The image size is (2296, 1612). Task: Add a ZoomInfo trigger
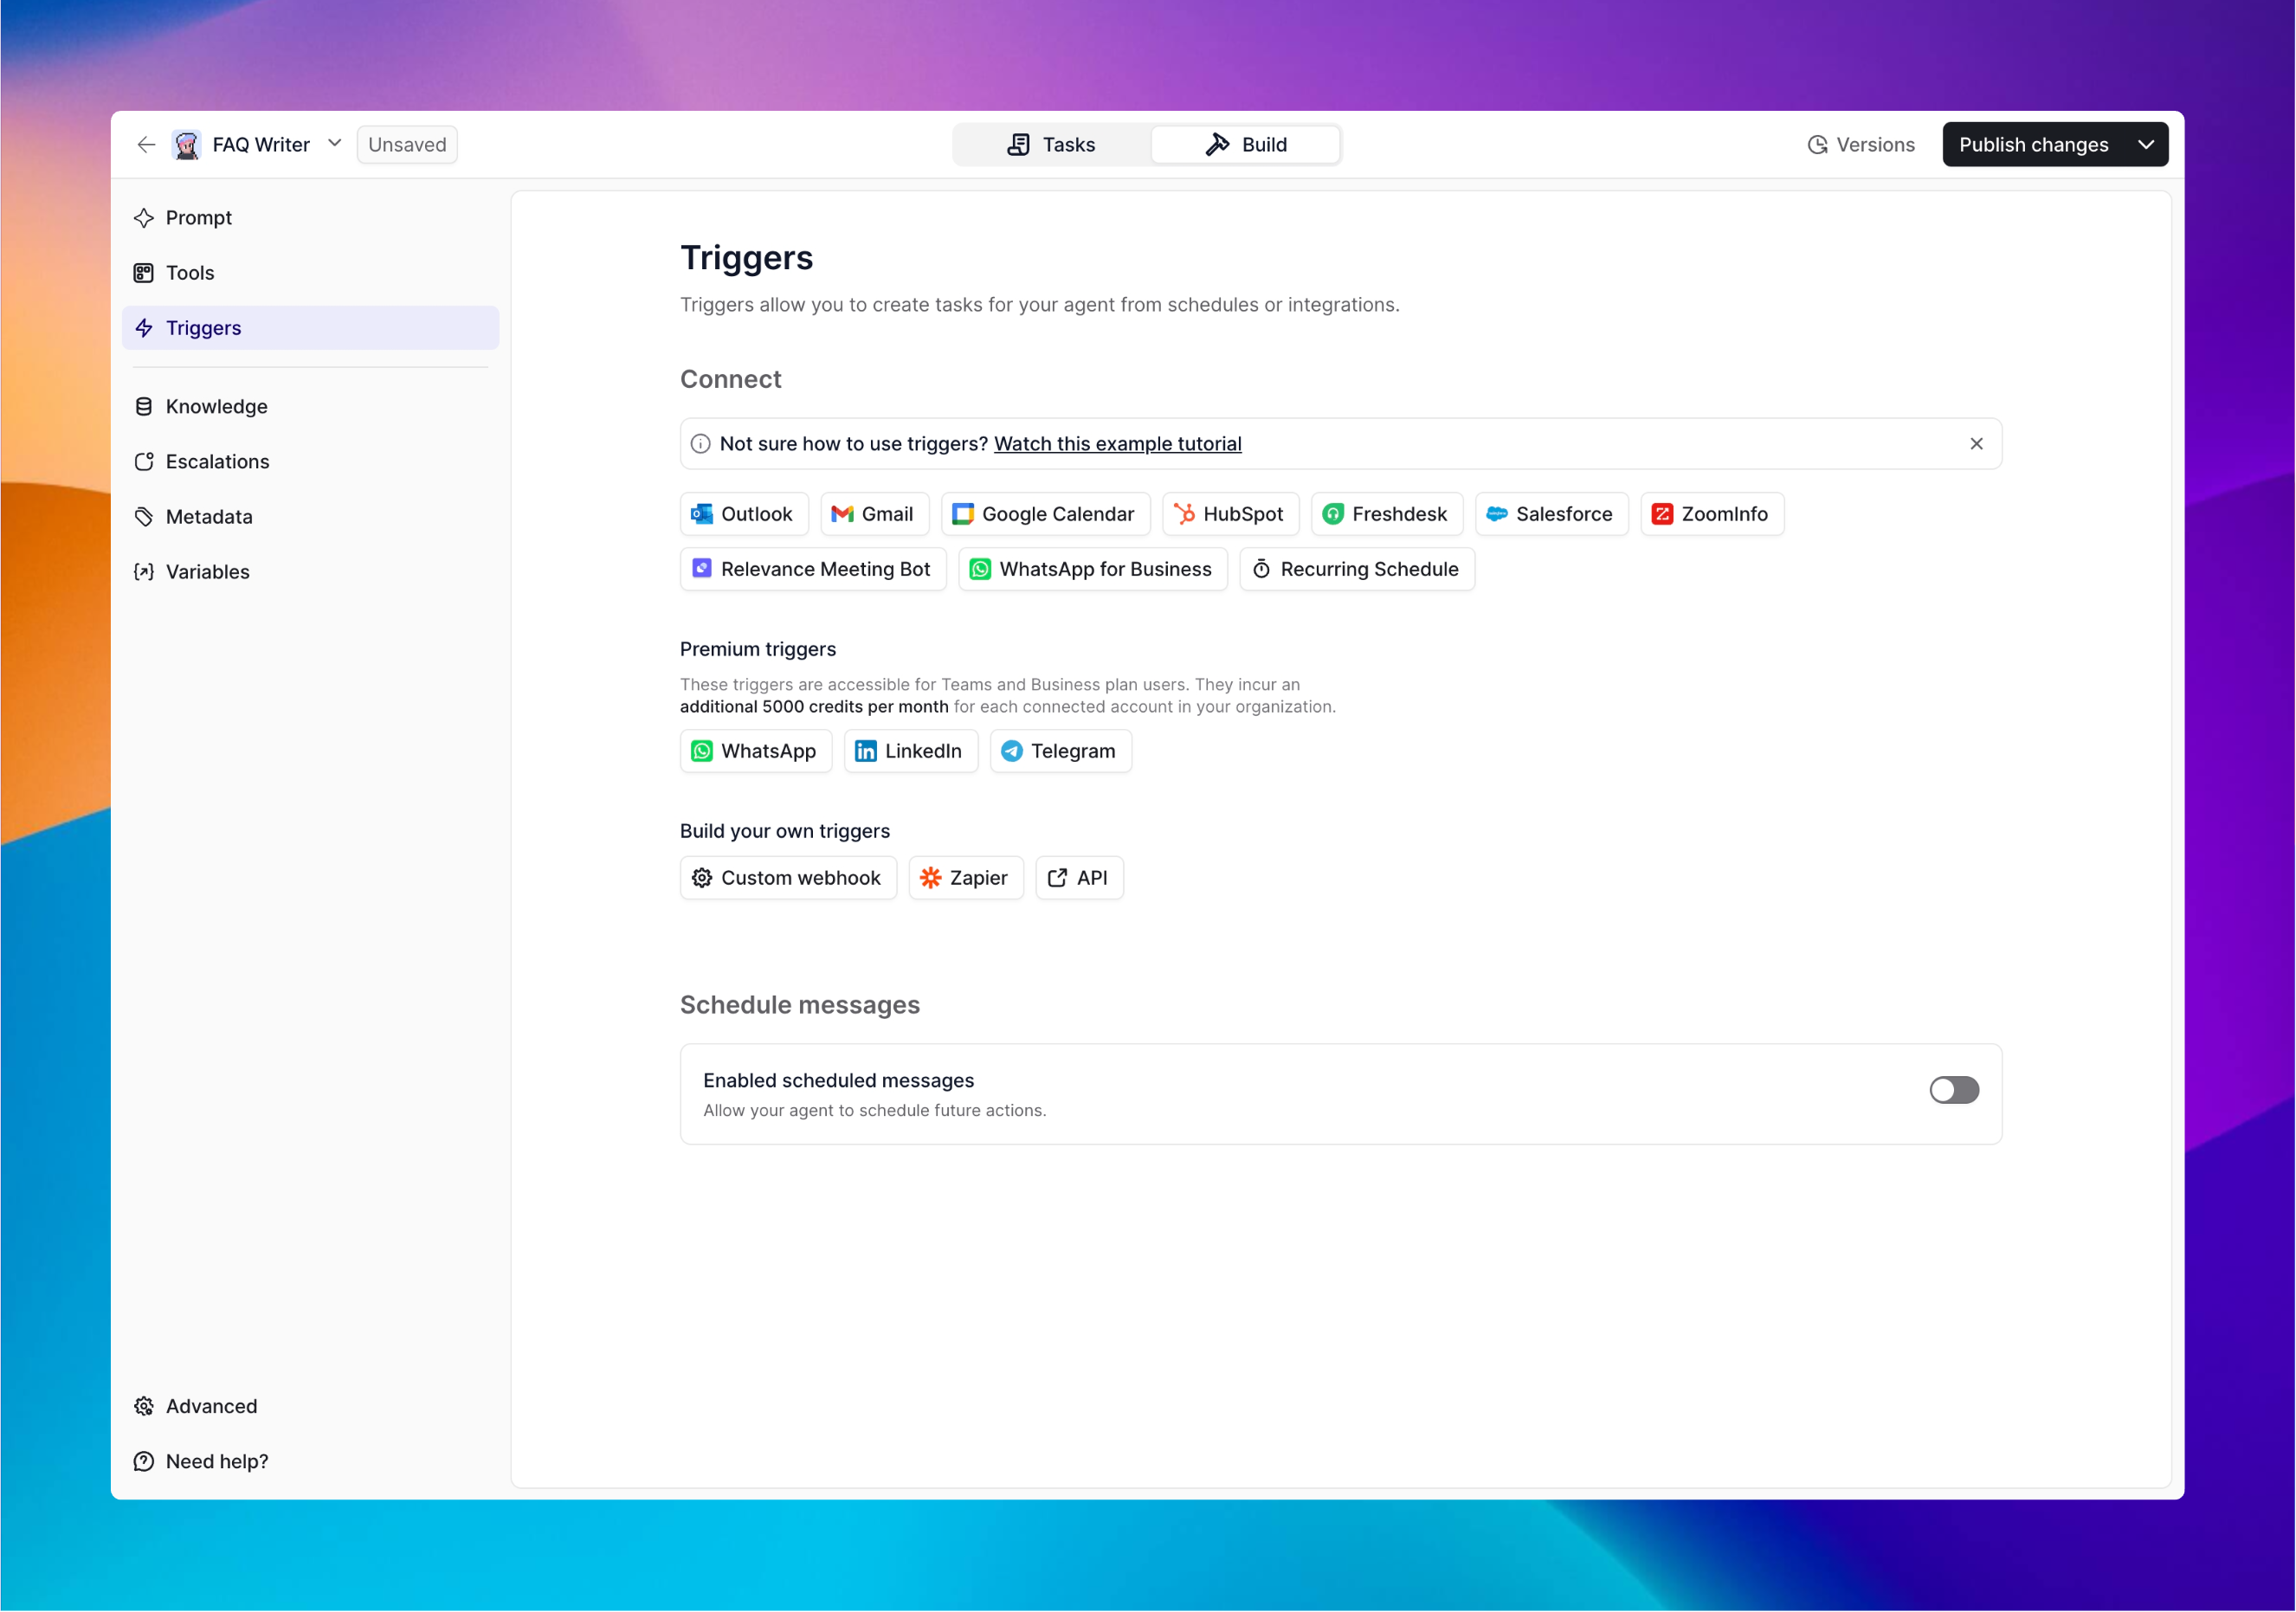click(1712, 514)
